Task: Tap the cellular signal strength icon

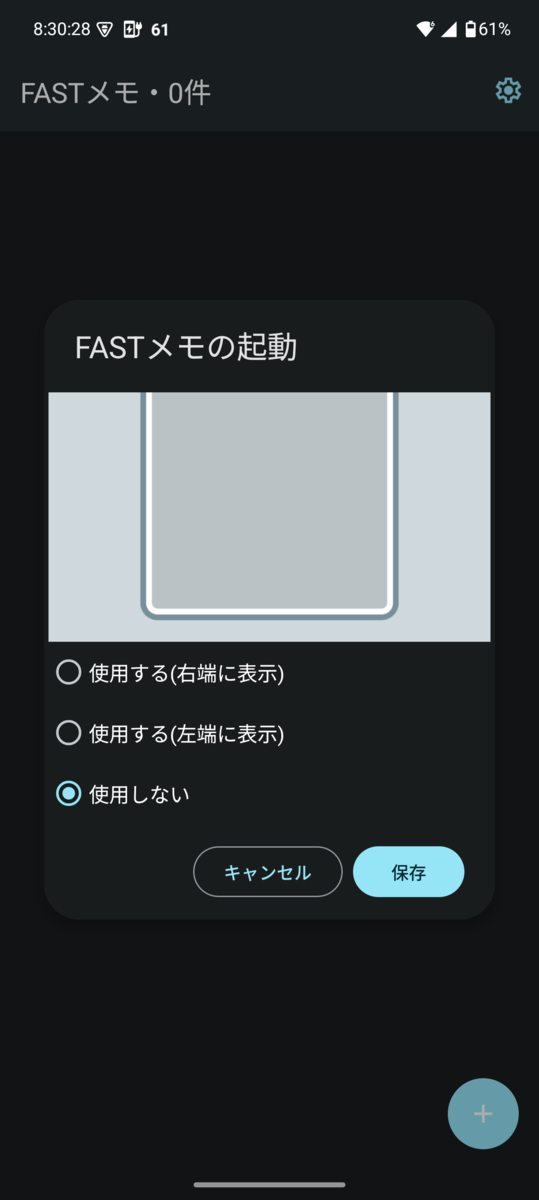Action: (x=449, y=29)
